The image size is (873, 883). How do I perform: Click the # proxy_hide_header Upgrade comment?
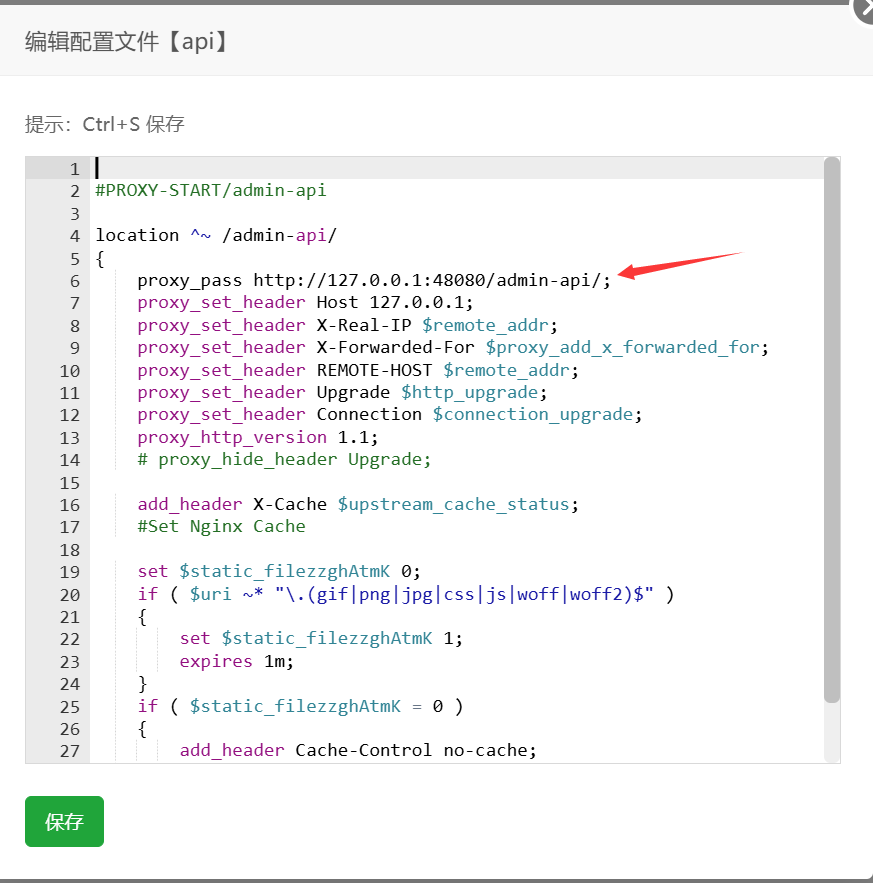284,460
